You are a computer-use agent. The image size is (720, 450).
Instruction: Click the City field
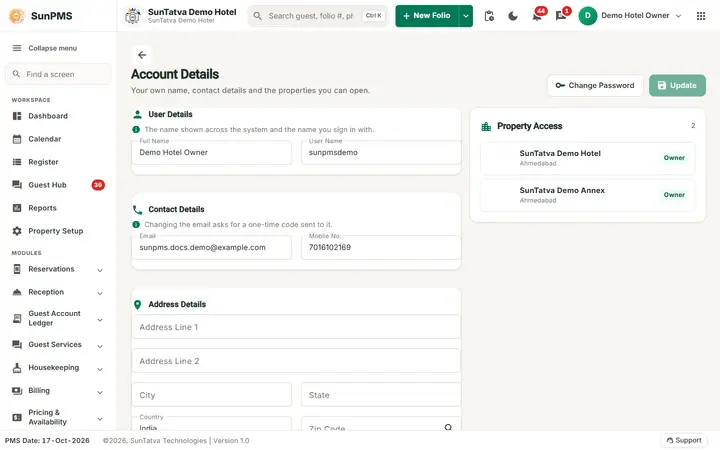212,395
